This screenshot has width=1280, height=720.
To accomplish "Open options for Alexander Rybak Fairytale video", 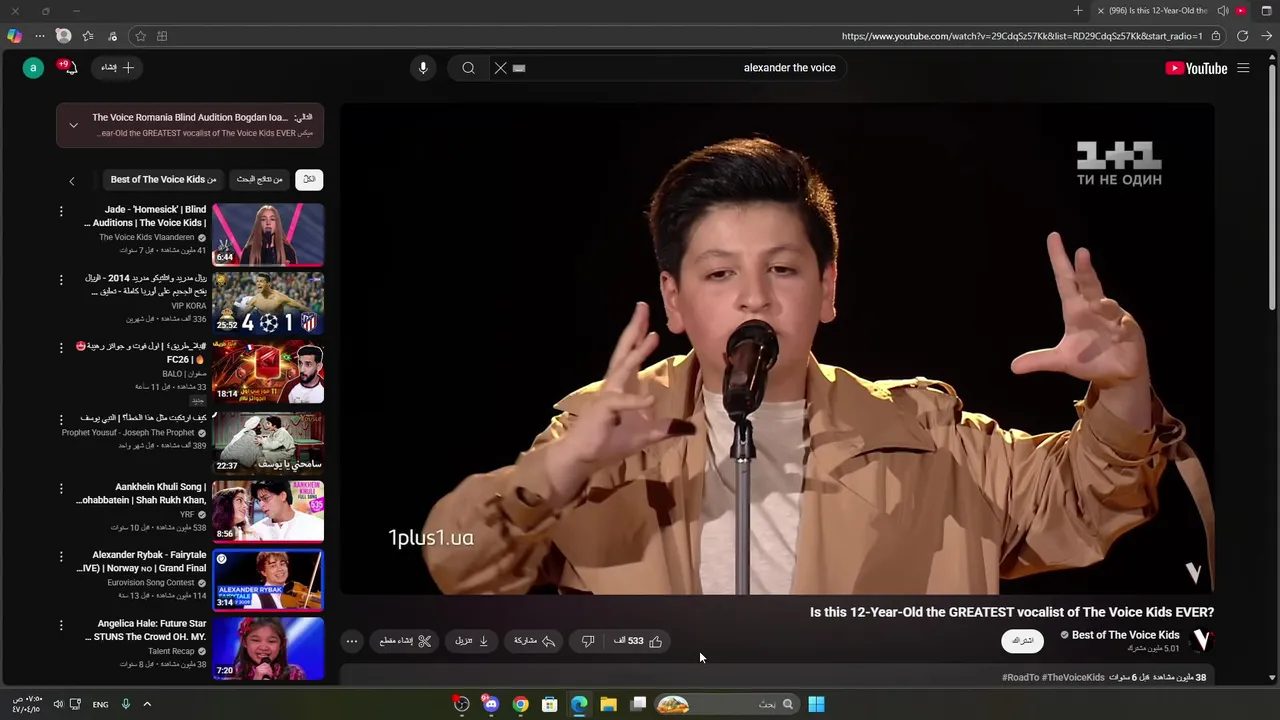I will [x=61, y=556].
